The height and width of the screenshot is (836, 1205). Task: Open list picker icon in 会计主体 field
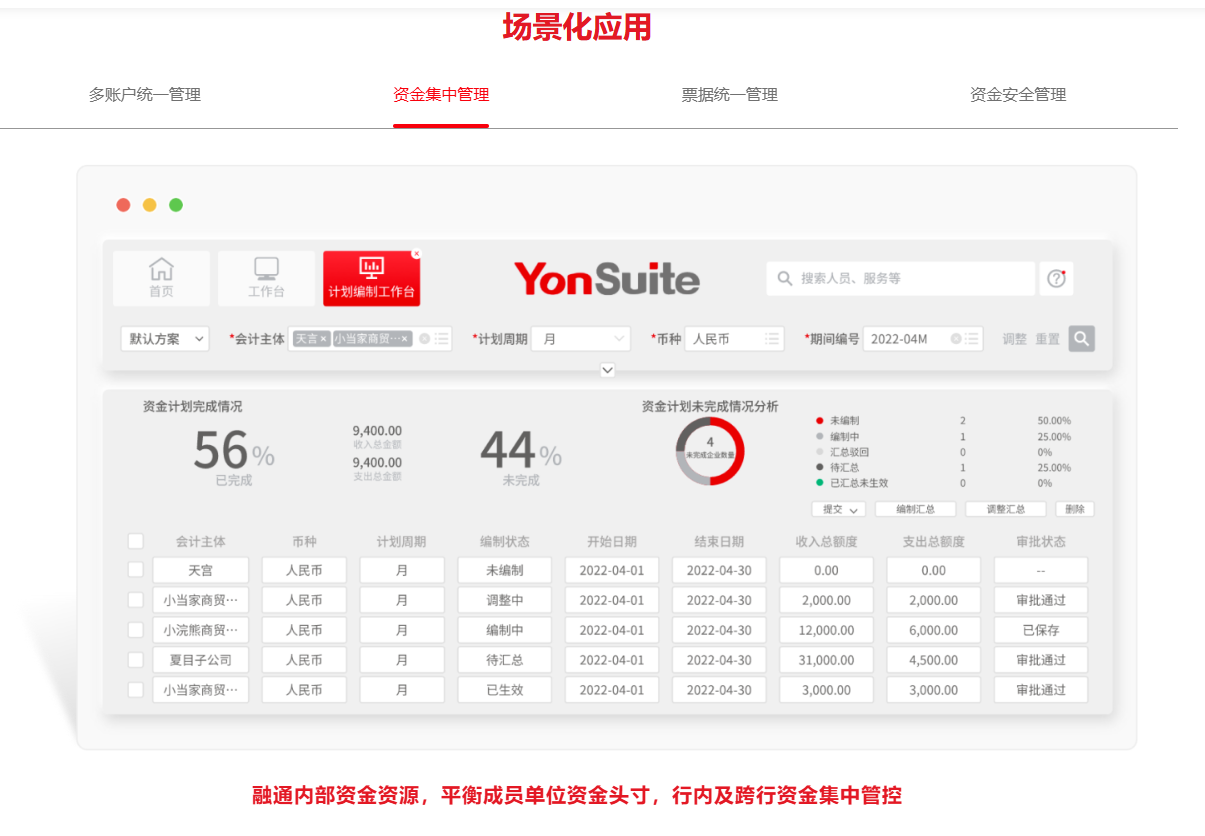(x=441, y=339)
